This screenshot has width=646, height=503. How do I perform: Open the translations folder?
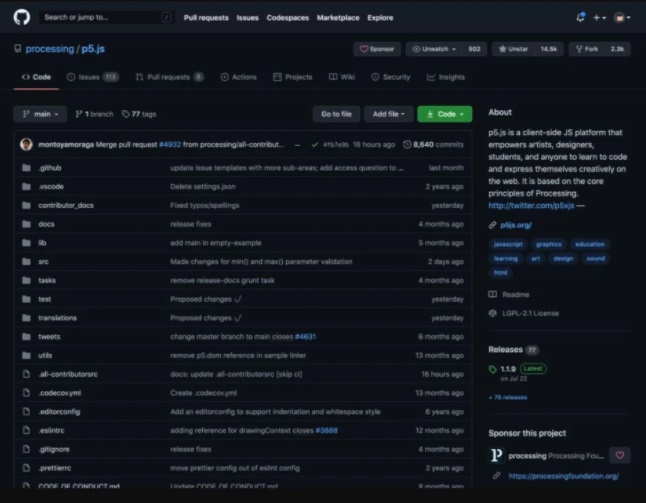coord(57,318)
